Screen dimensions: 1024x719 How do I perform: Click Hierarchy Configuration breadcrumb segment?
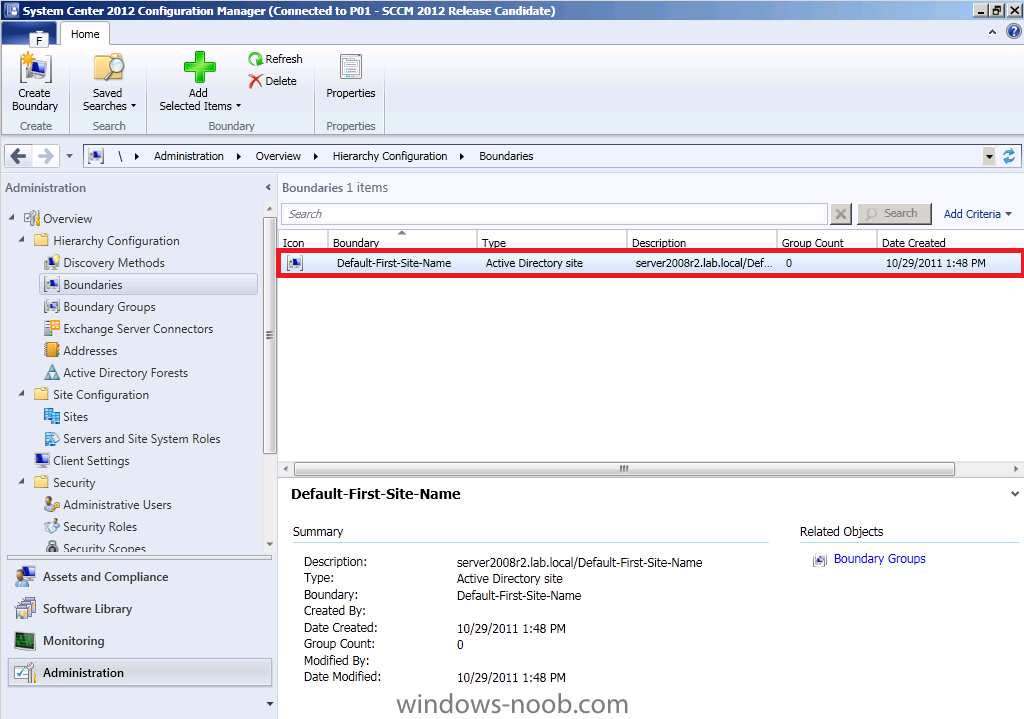coord(390,156)
